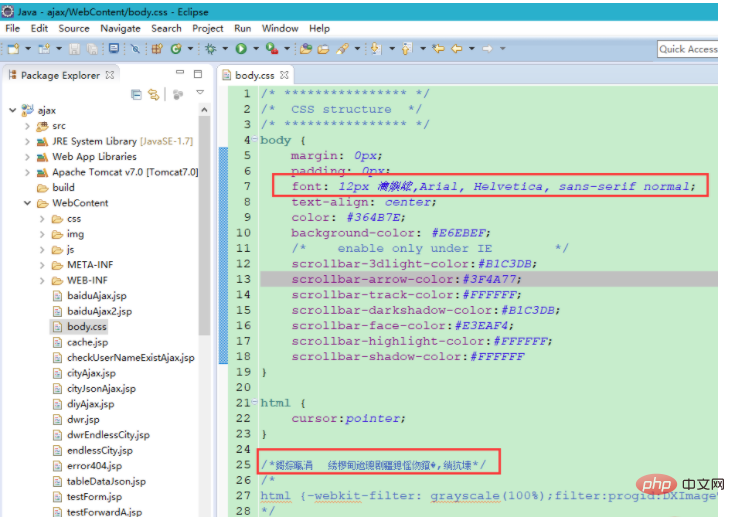Expand the src folder in Package Explorer
This screenshot has height=517, width=735.
coord(27,126)
